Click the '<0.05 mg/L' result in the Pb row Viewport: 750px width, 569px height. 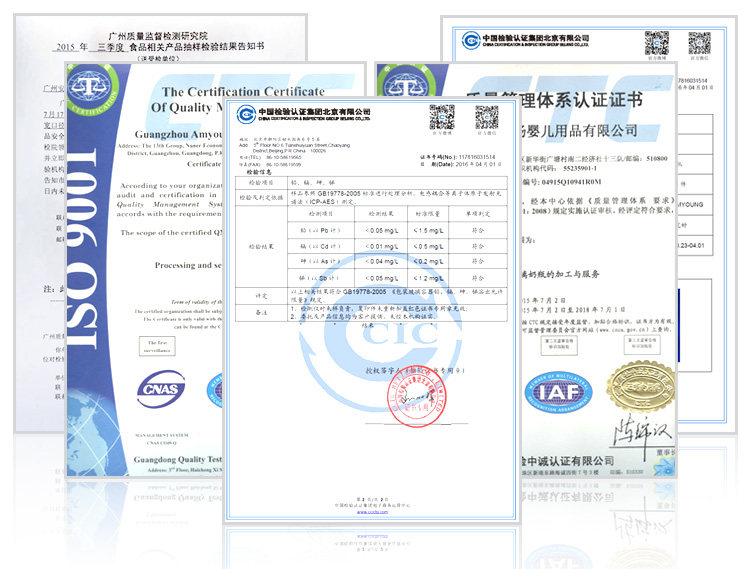coord(381,230)
